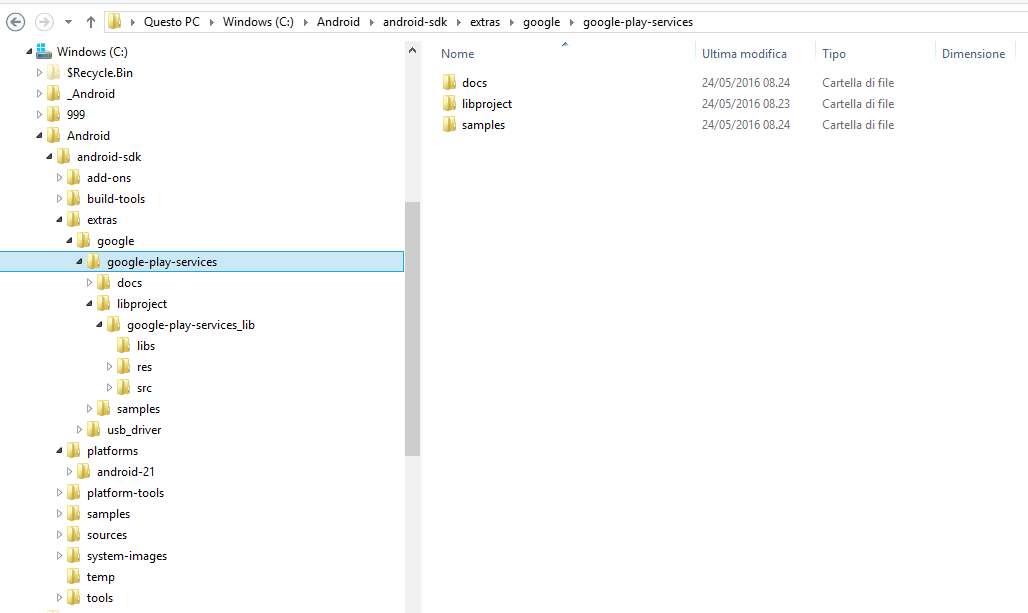Viewport: 1028px width, 613px height.
Task: Click folder icon in address bar
Action: pyautogui.click(x=115, y=22)
